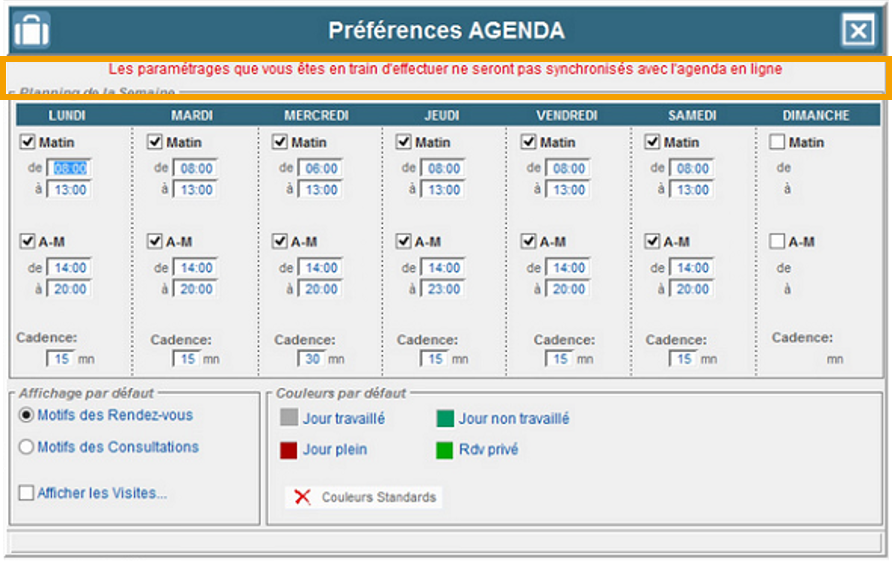
Task: Enable Dimanche Matin checkbox
Action: point(778,142)
